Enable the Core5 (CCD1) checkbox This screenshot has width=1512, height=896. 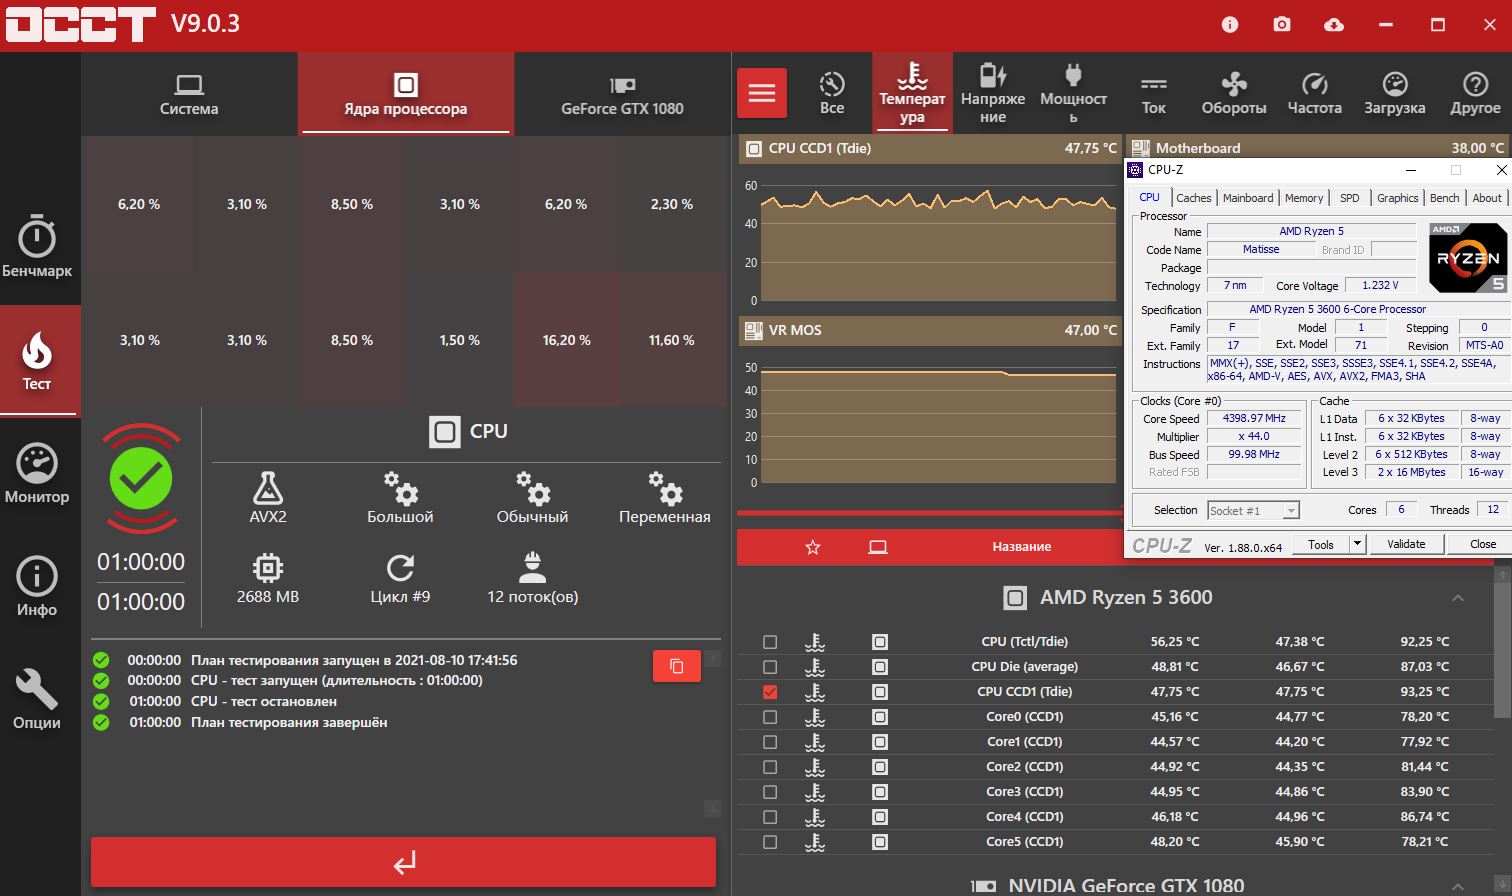(x=770, y=842)
